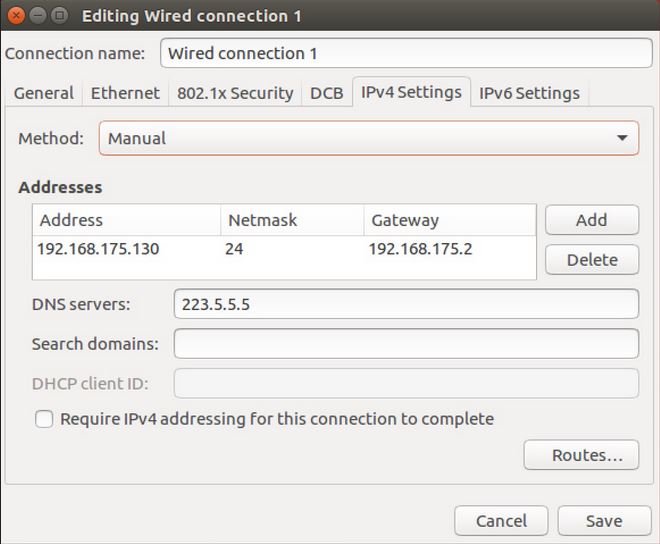Close the Editing Wired connection window
The height and width of the screenshot is (544, 660).
16,16
